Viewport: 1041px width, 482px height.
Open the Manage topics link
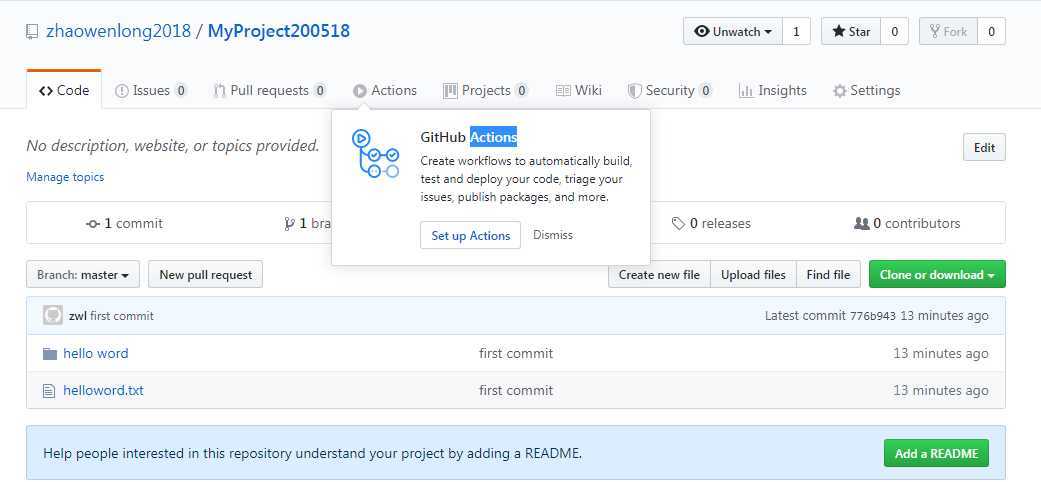pos(65,177)
